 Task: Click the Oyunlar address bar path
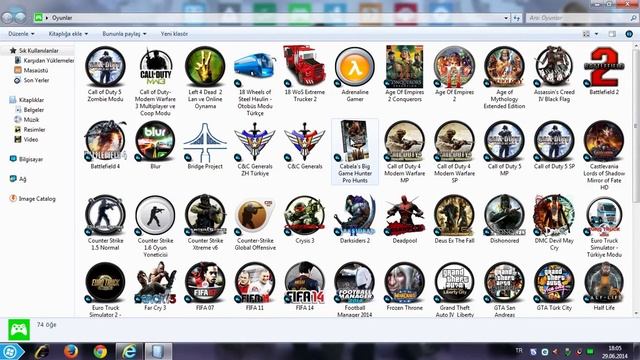(62, 18)
